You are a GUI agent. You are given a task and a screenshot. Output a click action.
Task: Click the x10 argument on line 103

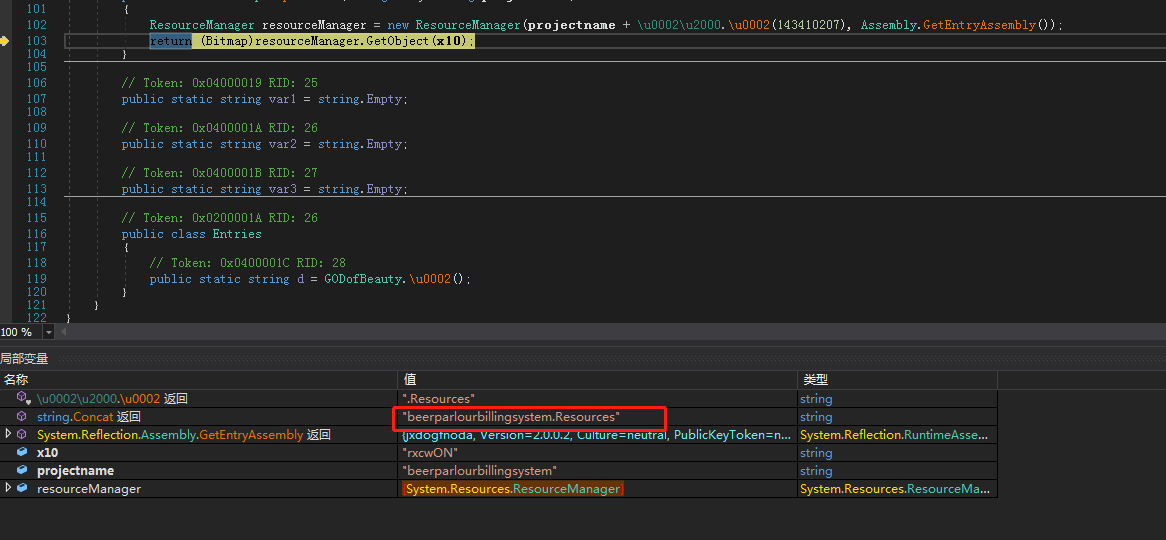(448, 41)
